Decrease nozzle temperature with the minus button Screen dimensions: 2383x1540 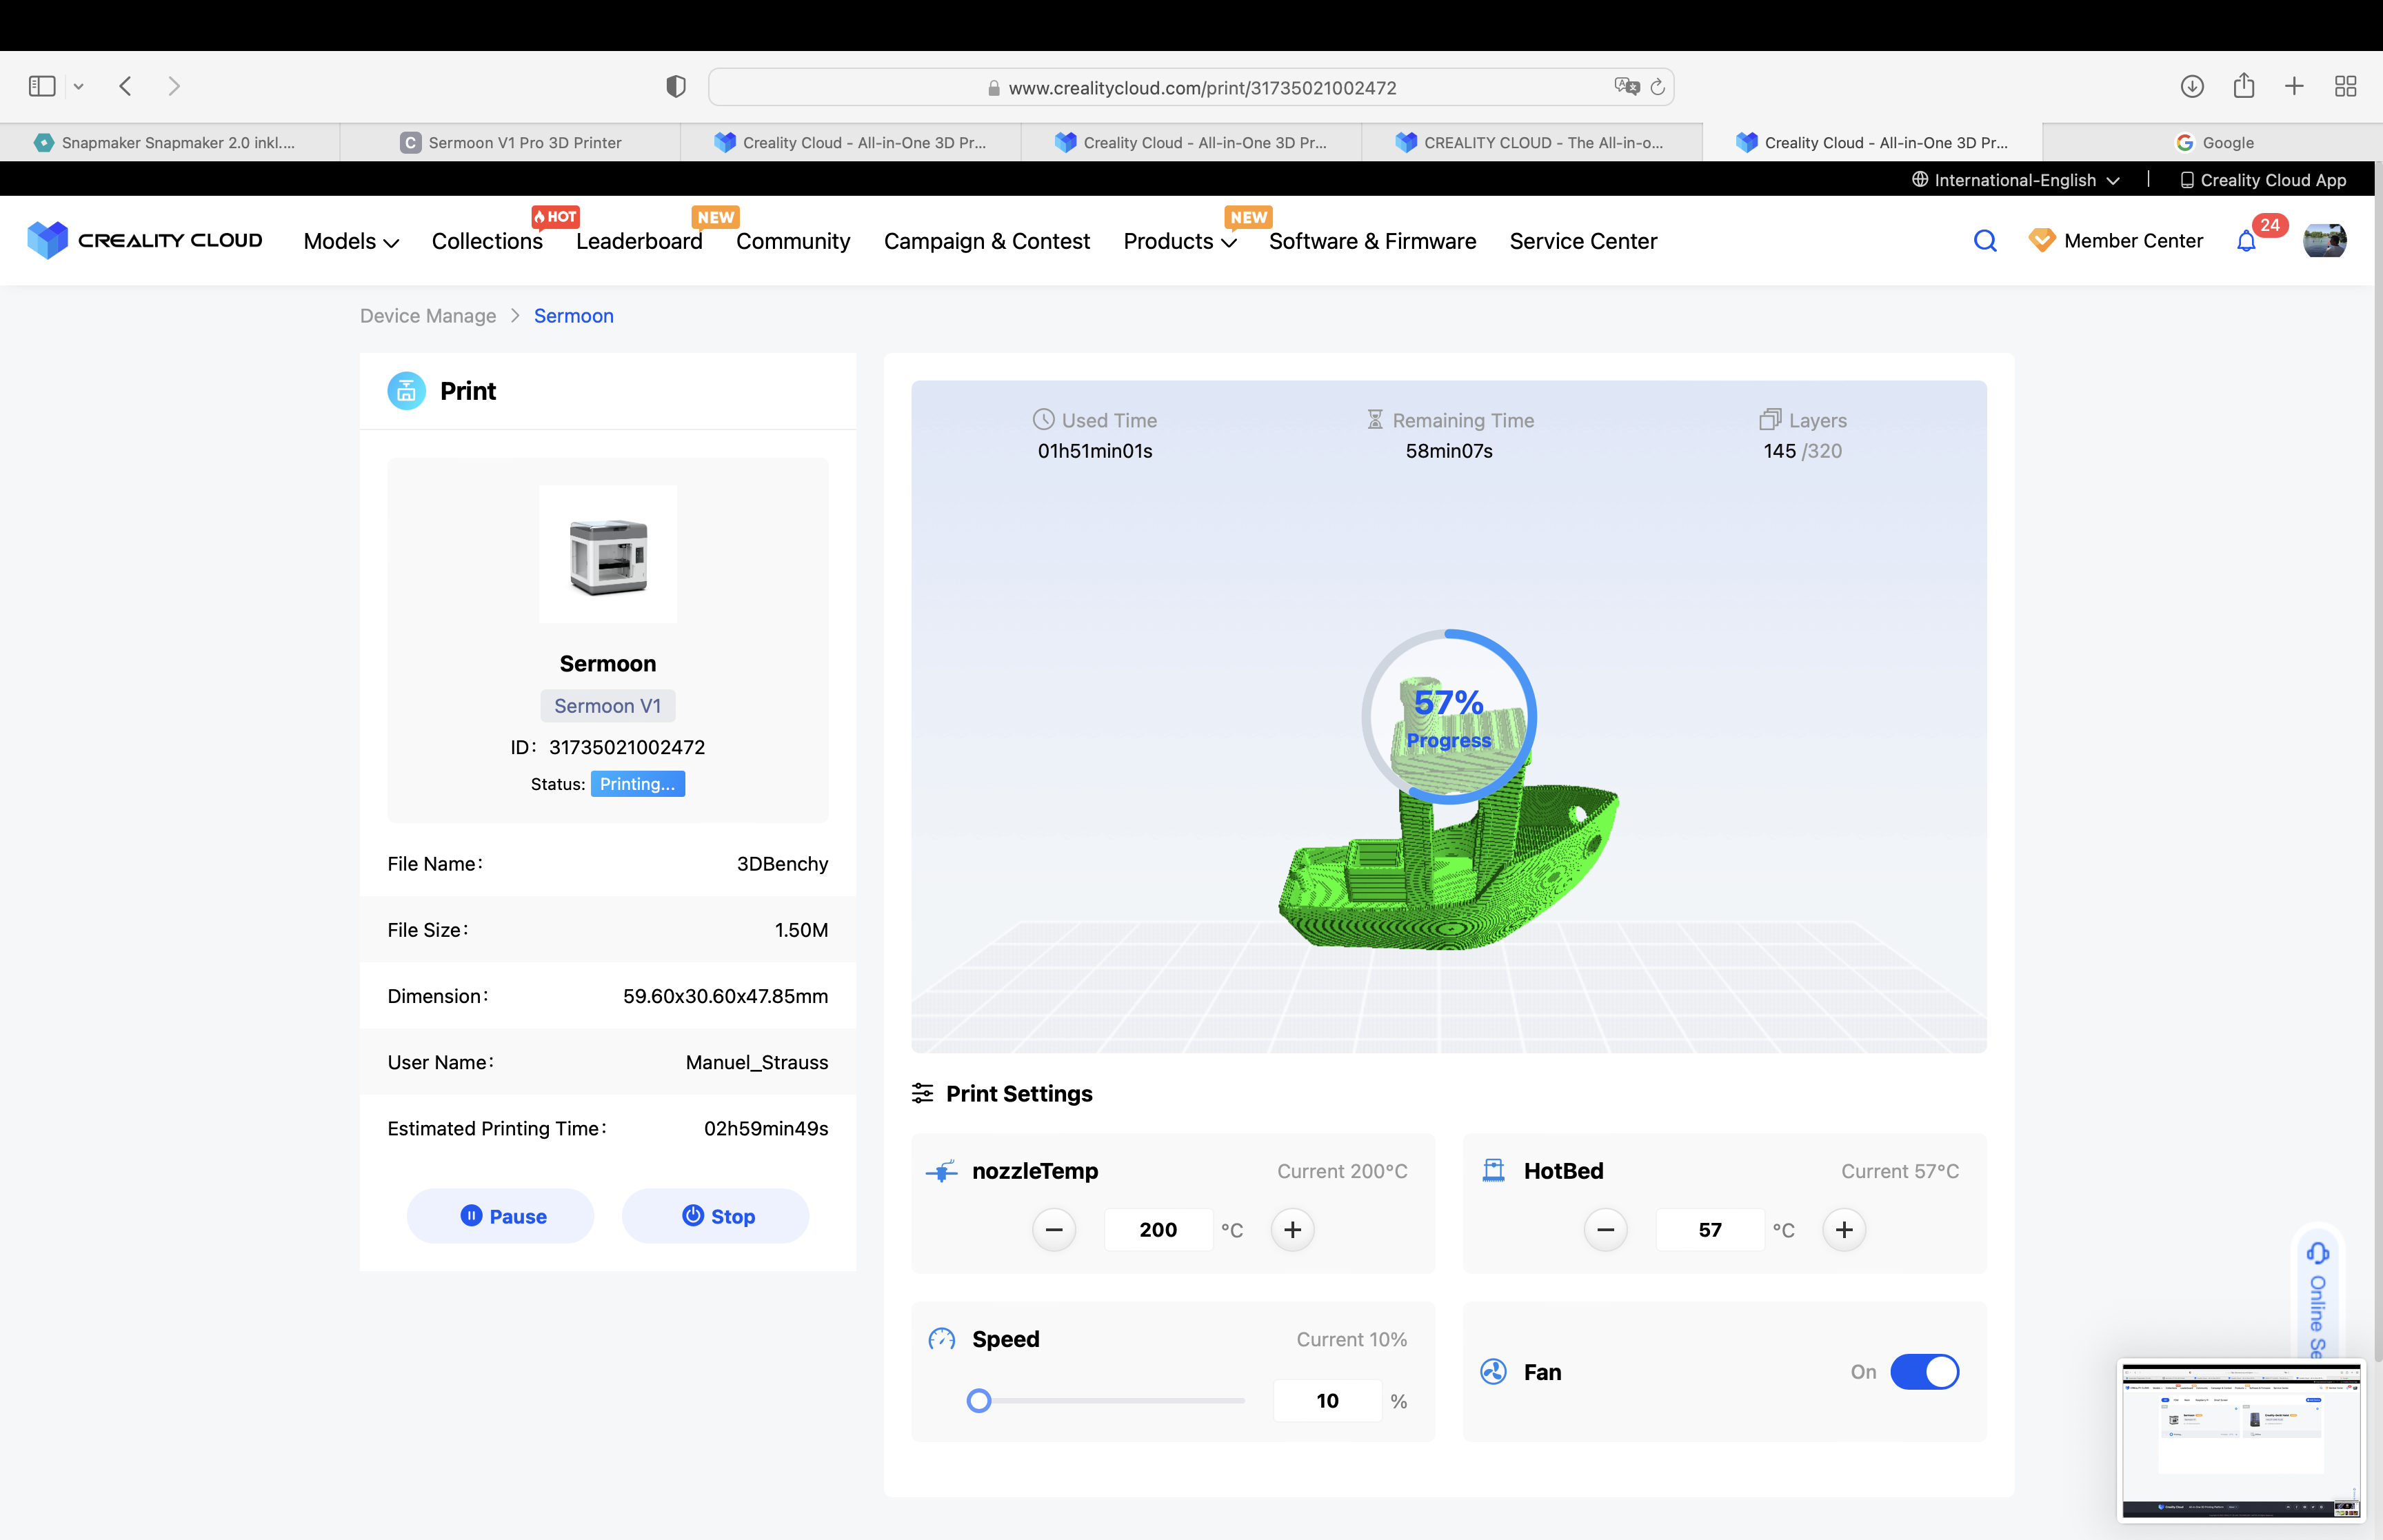[x=1054, y=1229]
